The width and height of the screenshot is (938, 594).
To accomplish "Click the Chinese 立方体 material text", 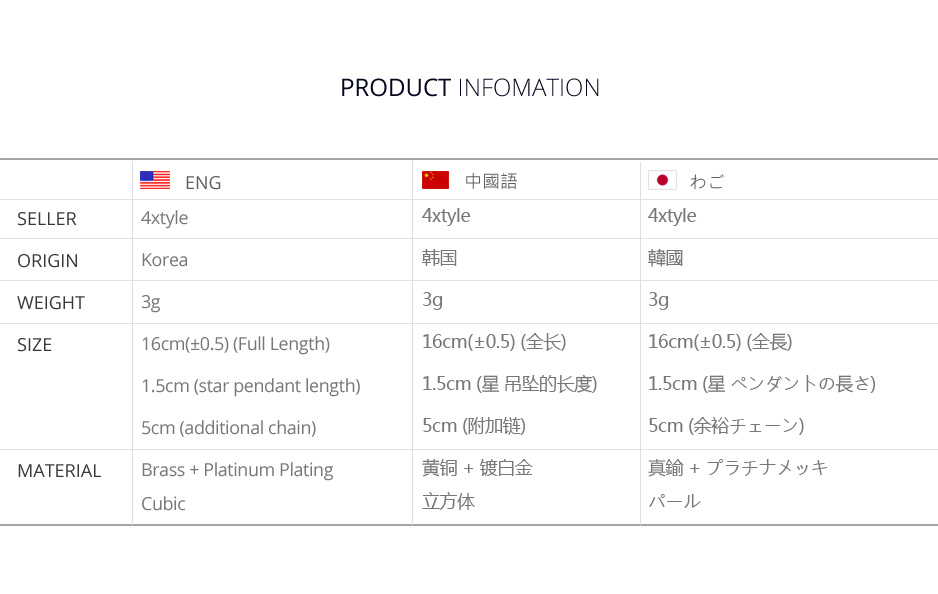I will [x=448, y=502].
